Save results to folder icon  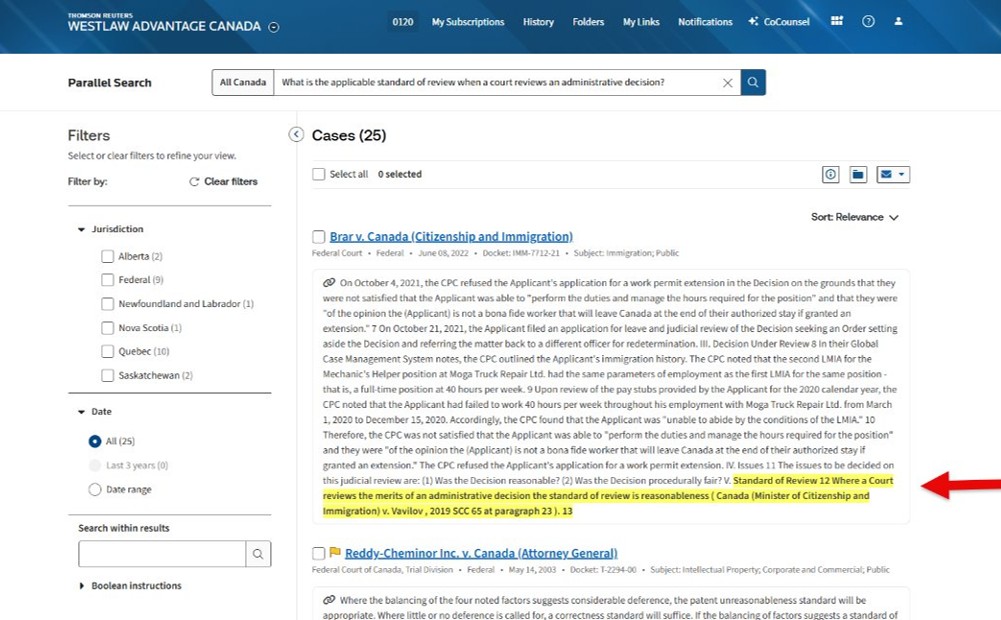858,174
